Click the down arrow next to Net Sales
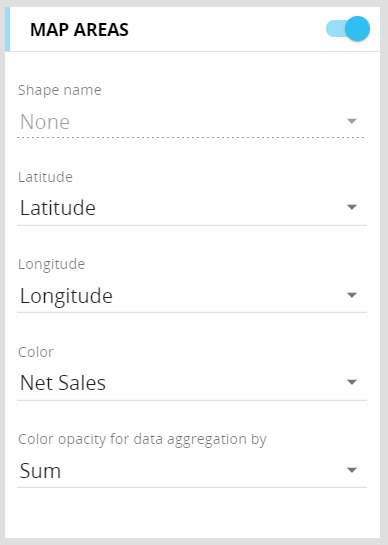This screenshot has width=388, height=545. click(x=352, y=382)
